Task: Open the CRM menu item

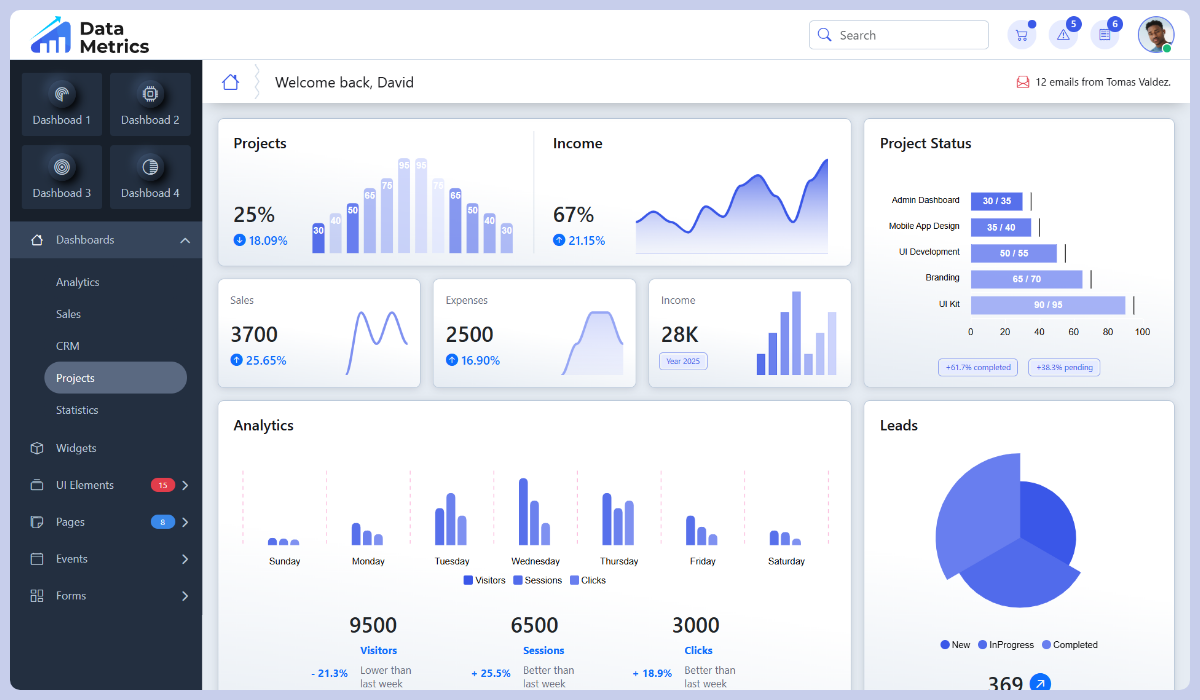Action: pos(68,345)
